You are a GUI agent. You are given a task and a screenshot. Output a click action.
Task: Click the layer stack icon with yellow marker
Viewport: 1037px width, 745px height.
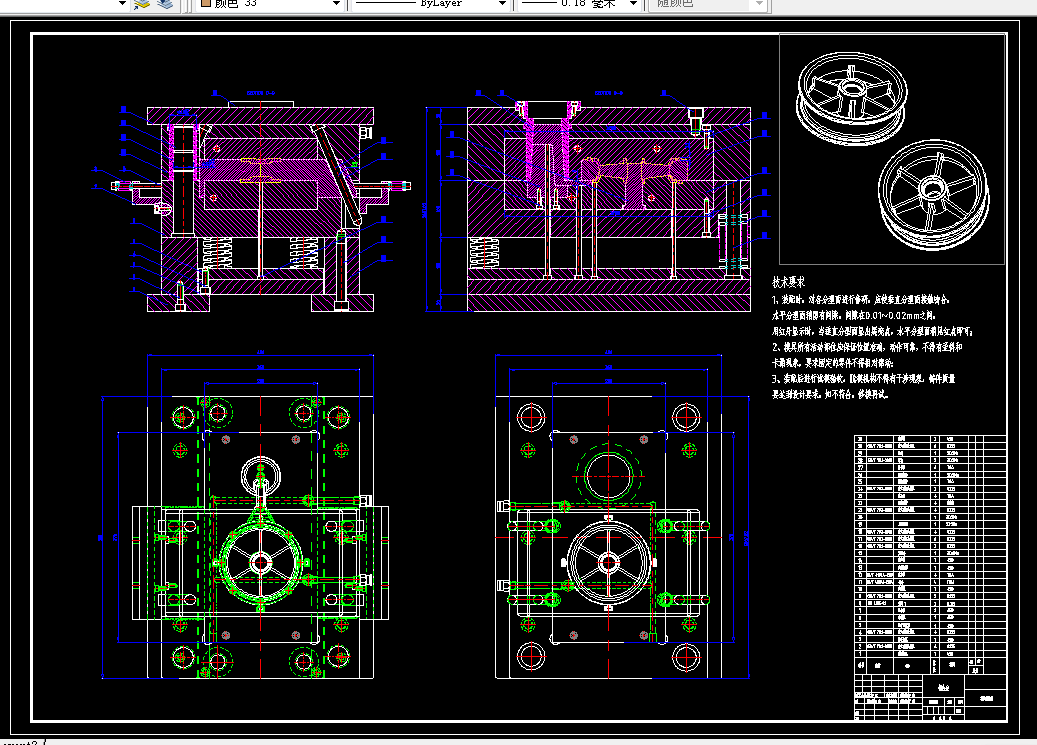tap(142, 4)
